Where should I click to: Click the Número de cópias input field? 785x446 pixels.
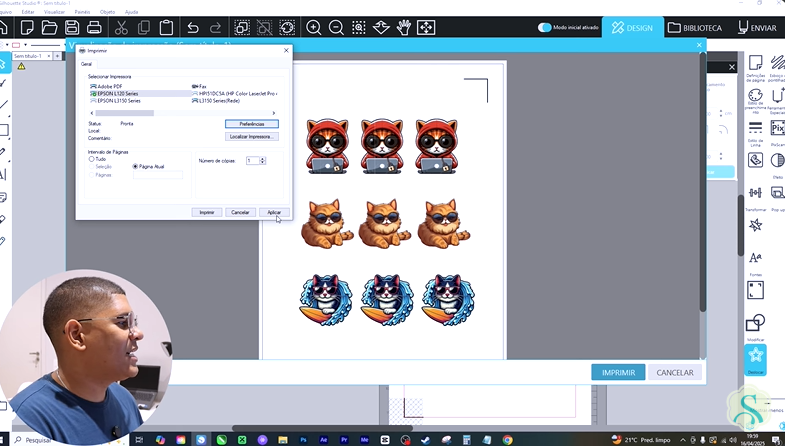click(x=252, y=161)
